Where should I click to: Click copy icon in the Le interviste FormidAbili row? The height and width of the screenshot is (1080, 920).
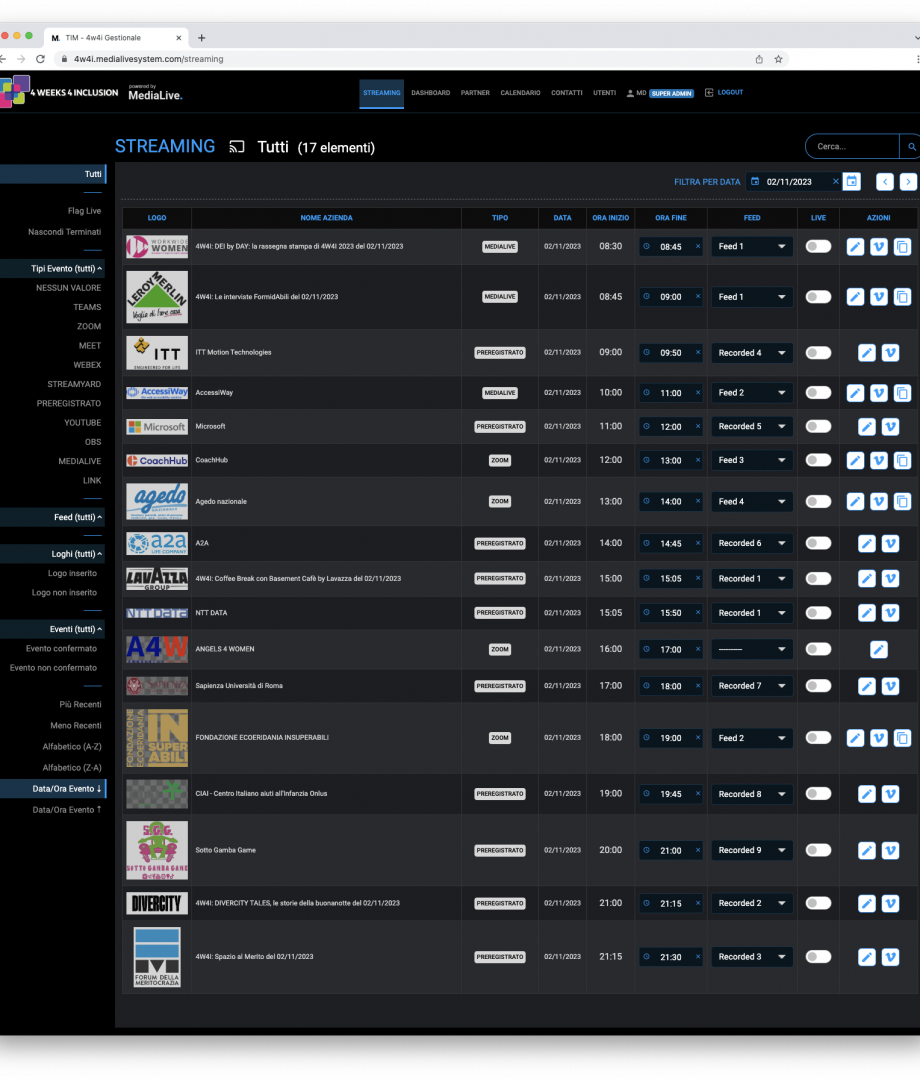(x=902, y=297)
